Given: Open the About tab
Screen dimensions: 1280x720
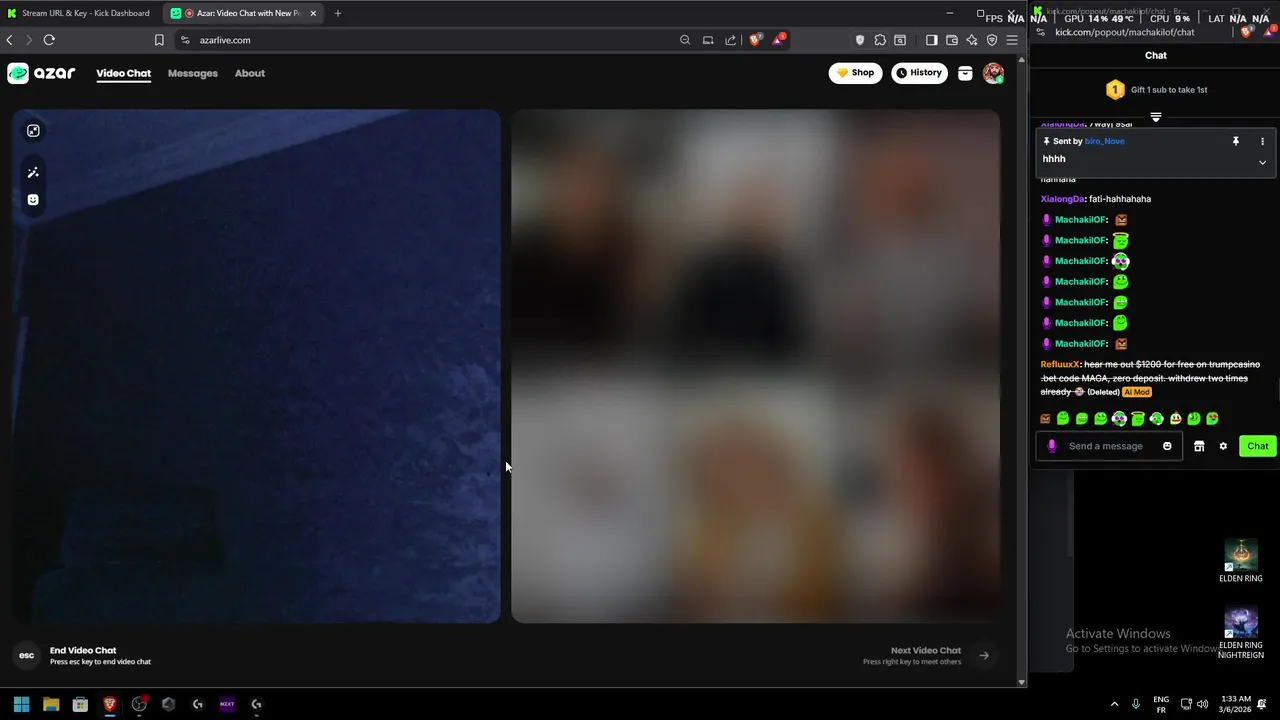Looking at the screenshot, I should pyautogui.click(x=250, y=73).
